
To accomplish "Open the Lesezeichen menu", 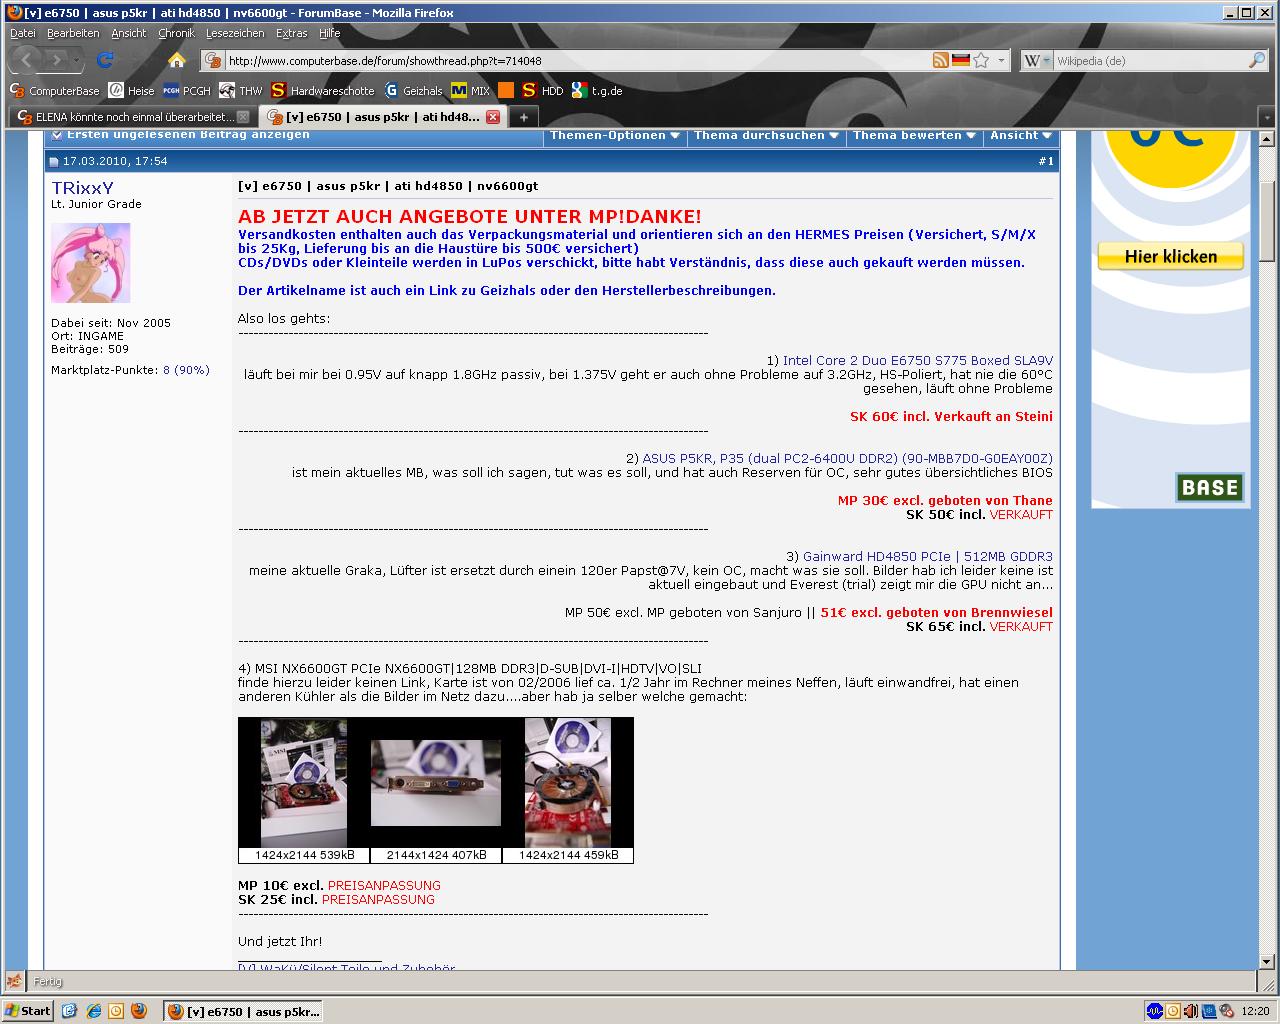I will coord(235,33).
